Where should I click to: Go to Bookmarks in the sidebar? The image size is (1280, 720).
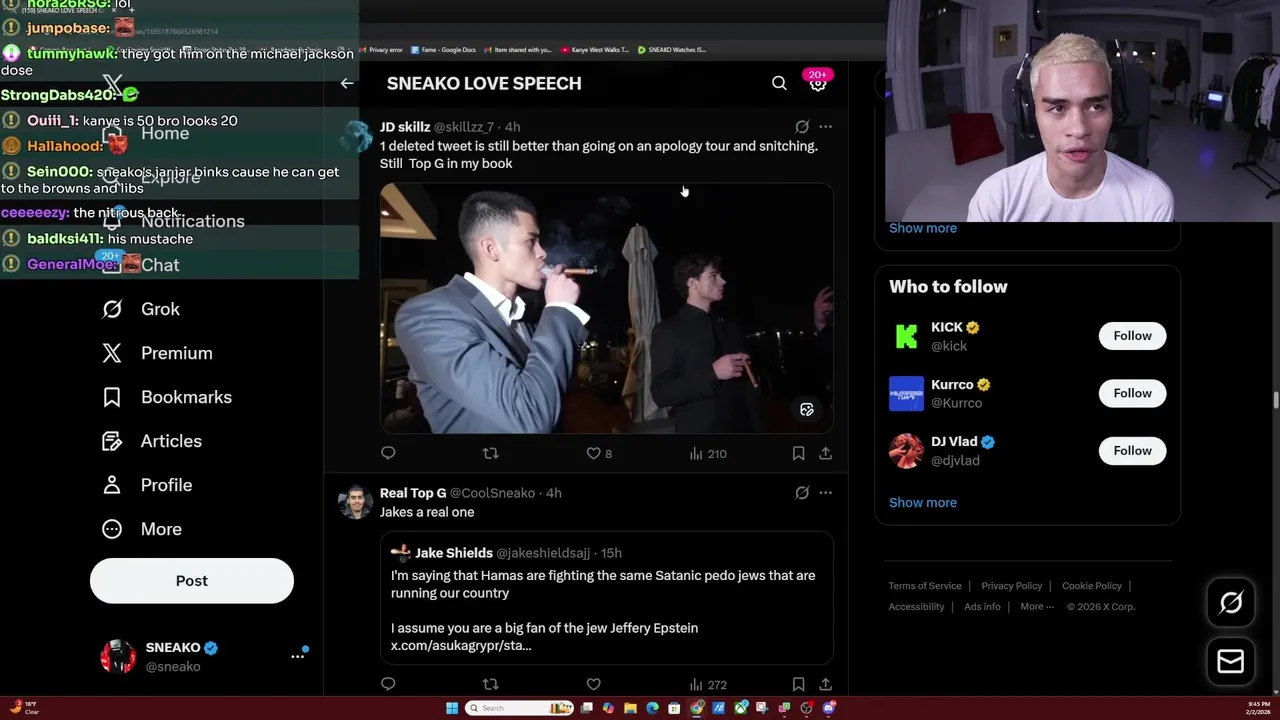tap(167, 397)
